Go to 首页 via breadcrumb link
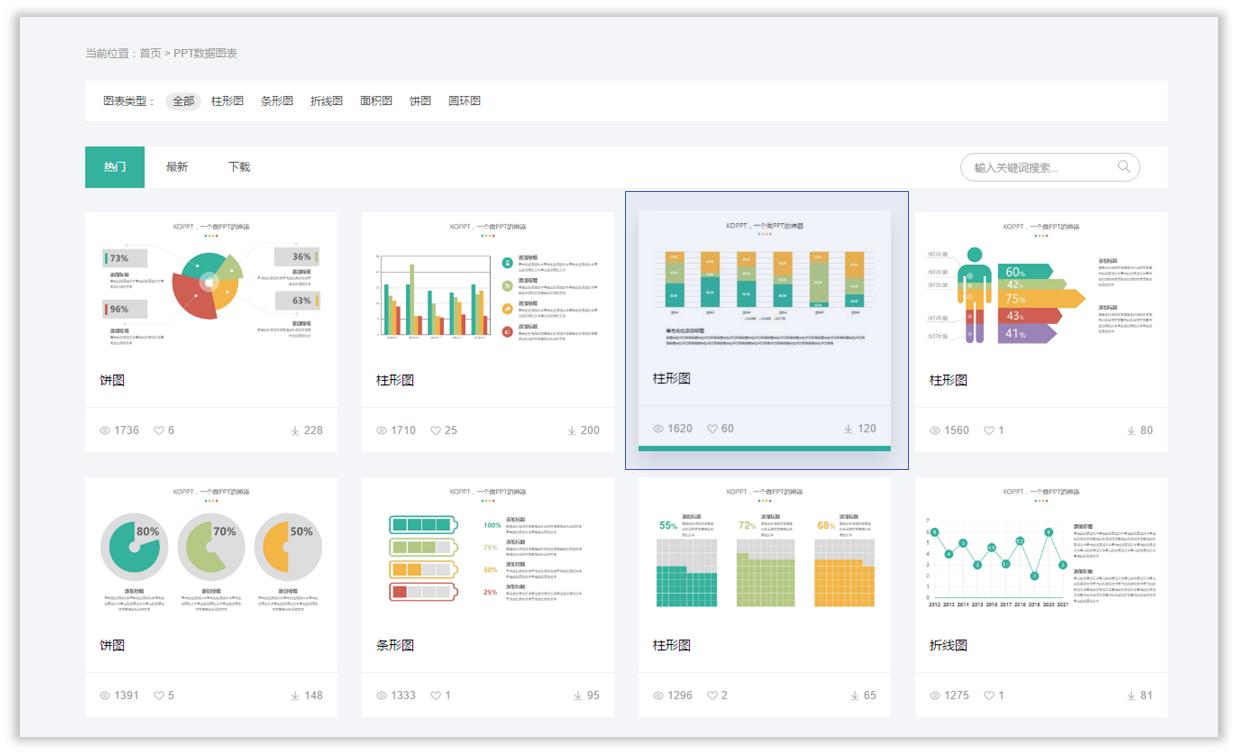Screen dimensions: 1238x754 point(150,53)
